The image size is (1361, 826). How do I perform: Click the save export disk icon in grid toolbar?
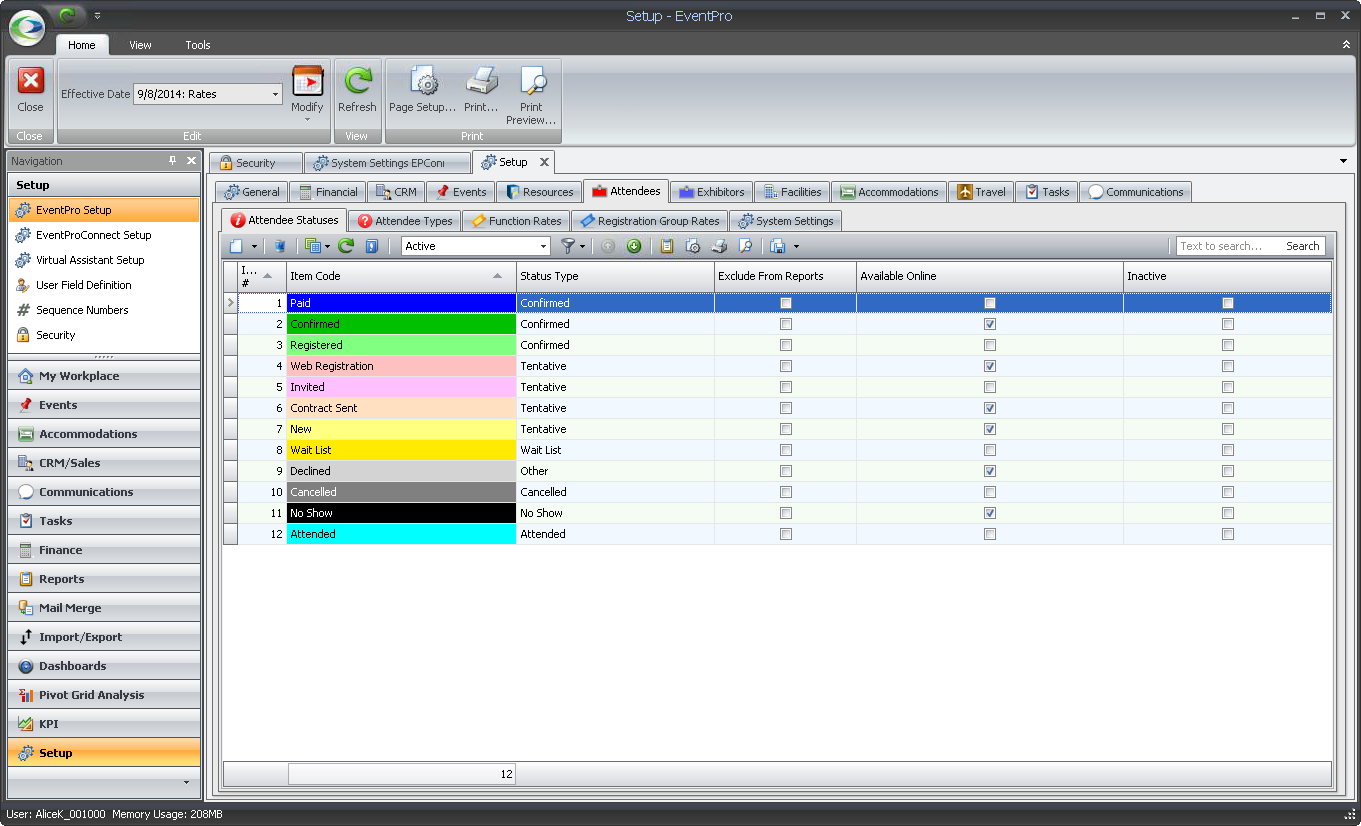pos(778,246)
